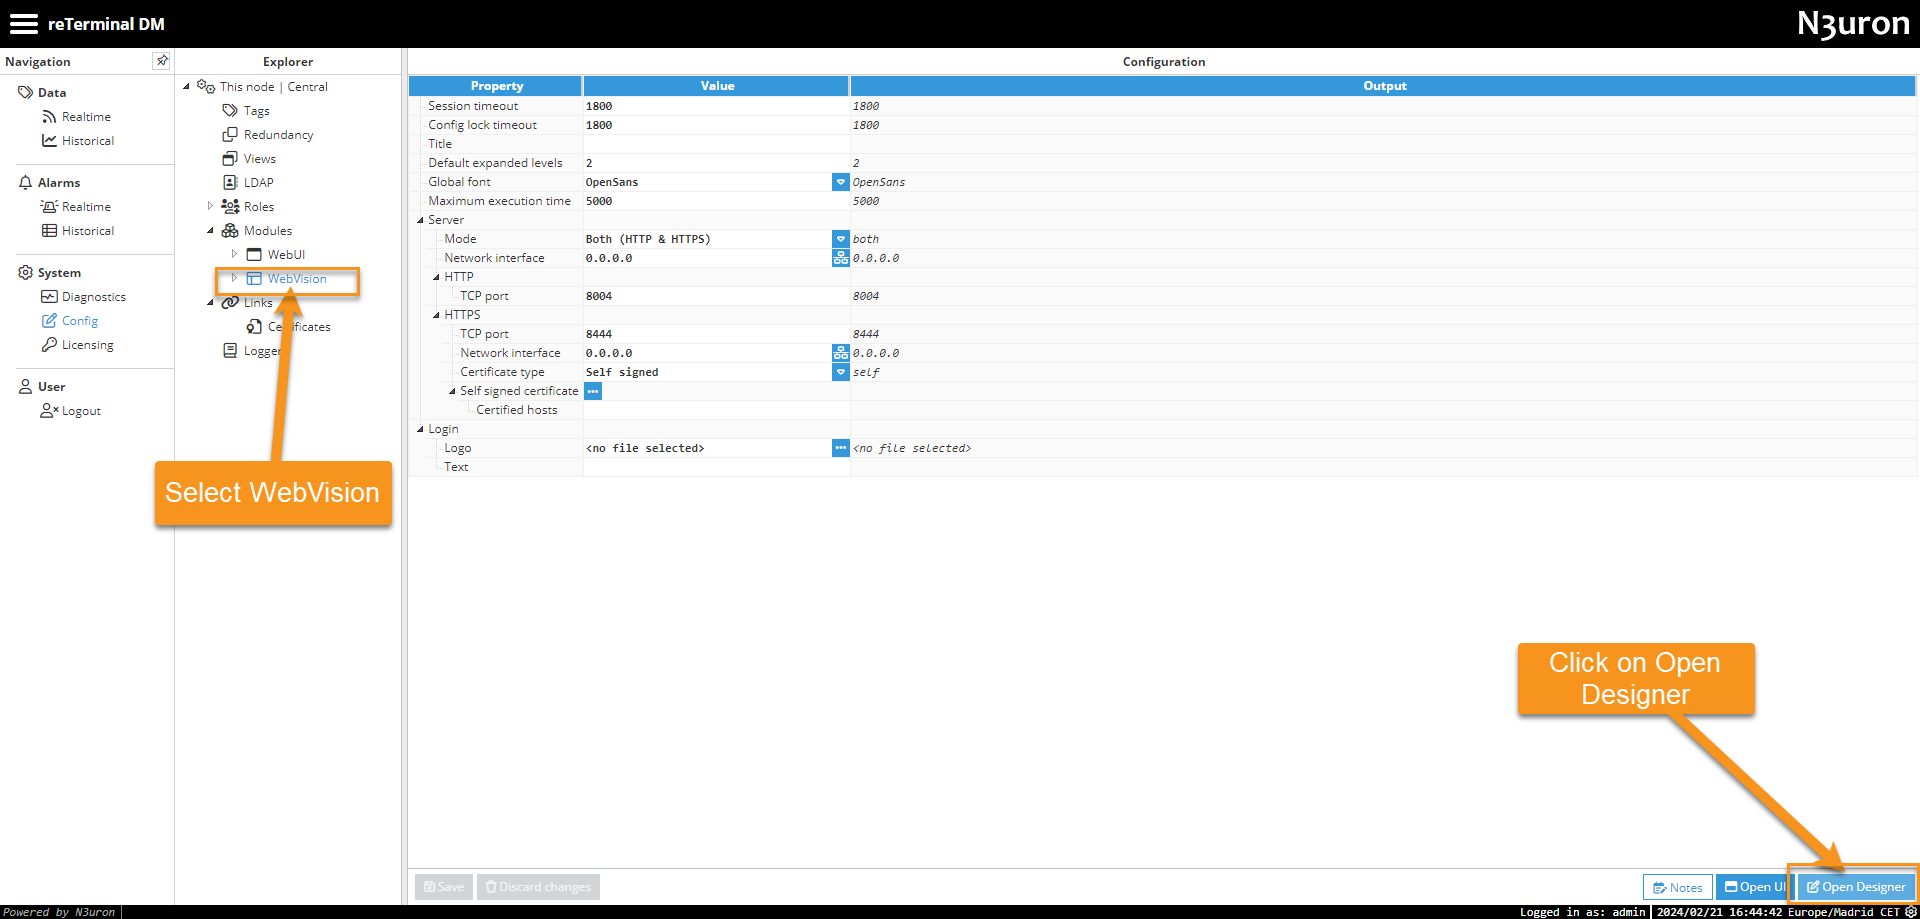Collapse the Login section
1920x919 pixels.
click(420, 429)
